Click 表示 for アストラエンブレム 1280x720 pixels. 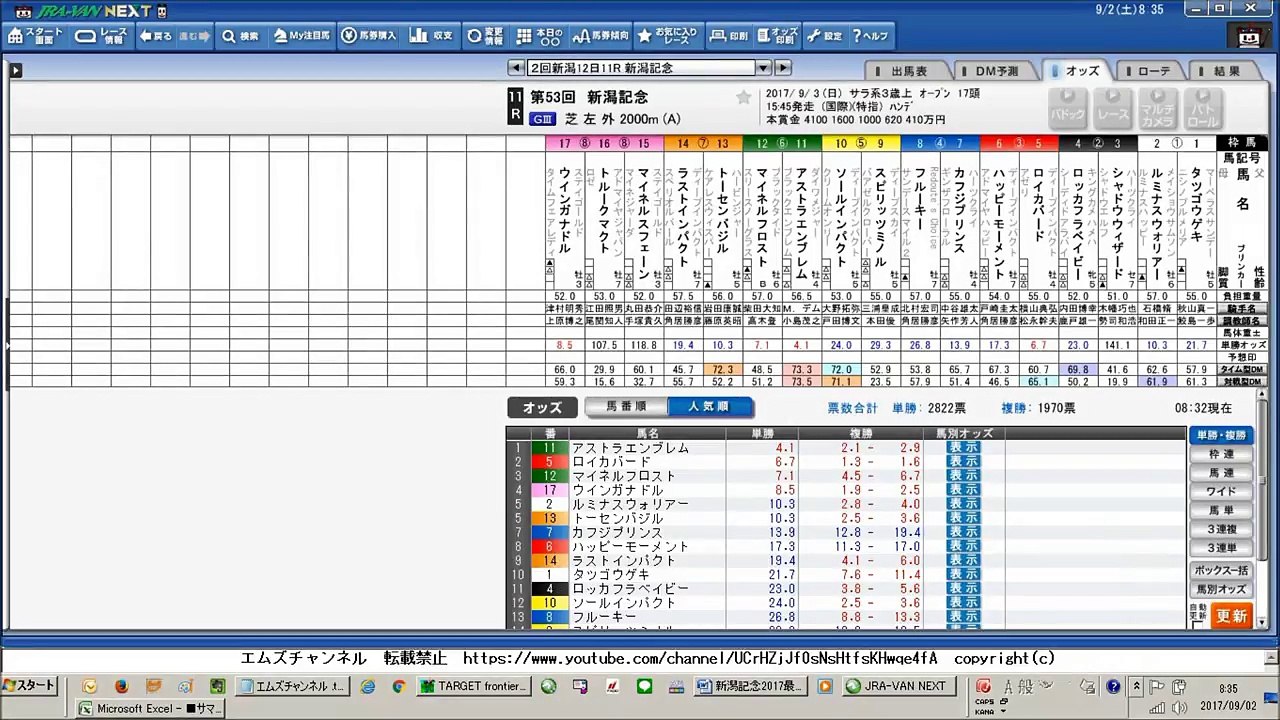point(964,448)
